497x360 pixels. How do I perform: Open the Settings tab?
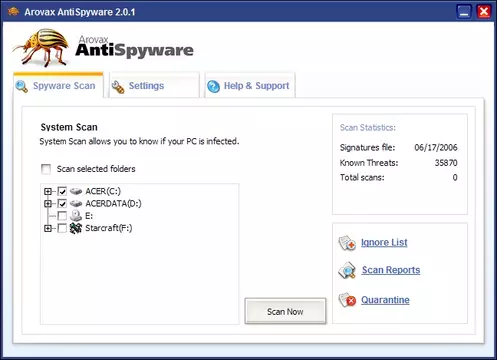154,86
